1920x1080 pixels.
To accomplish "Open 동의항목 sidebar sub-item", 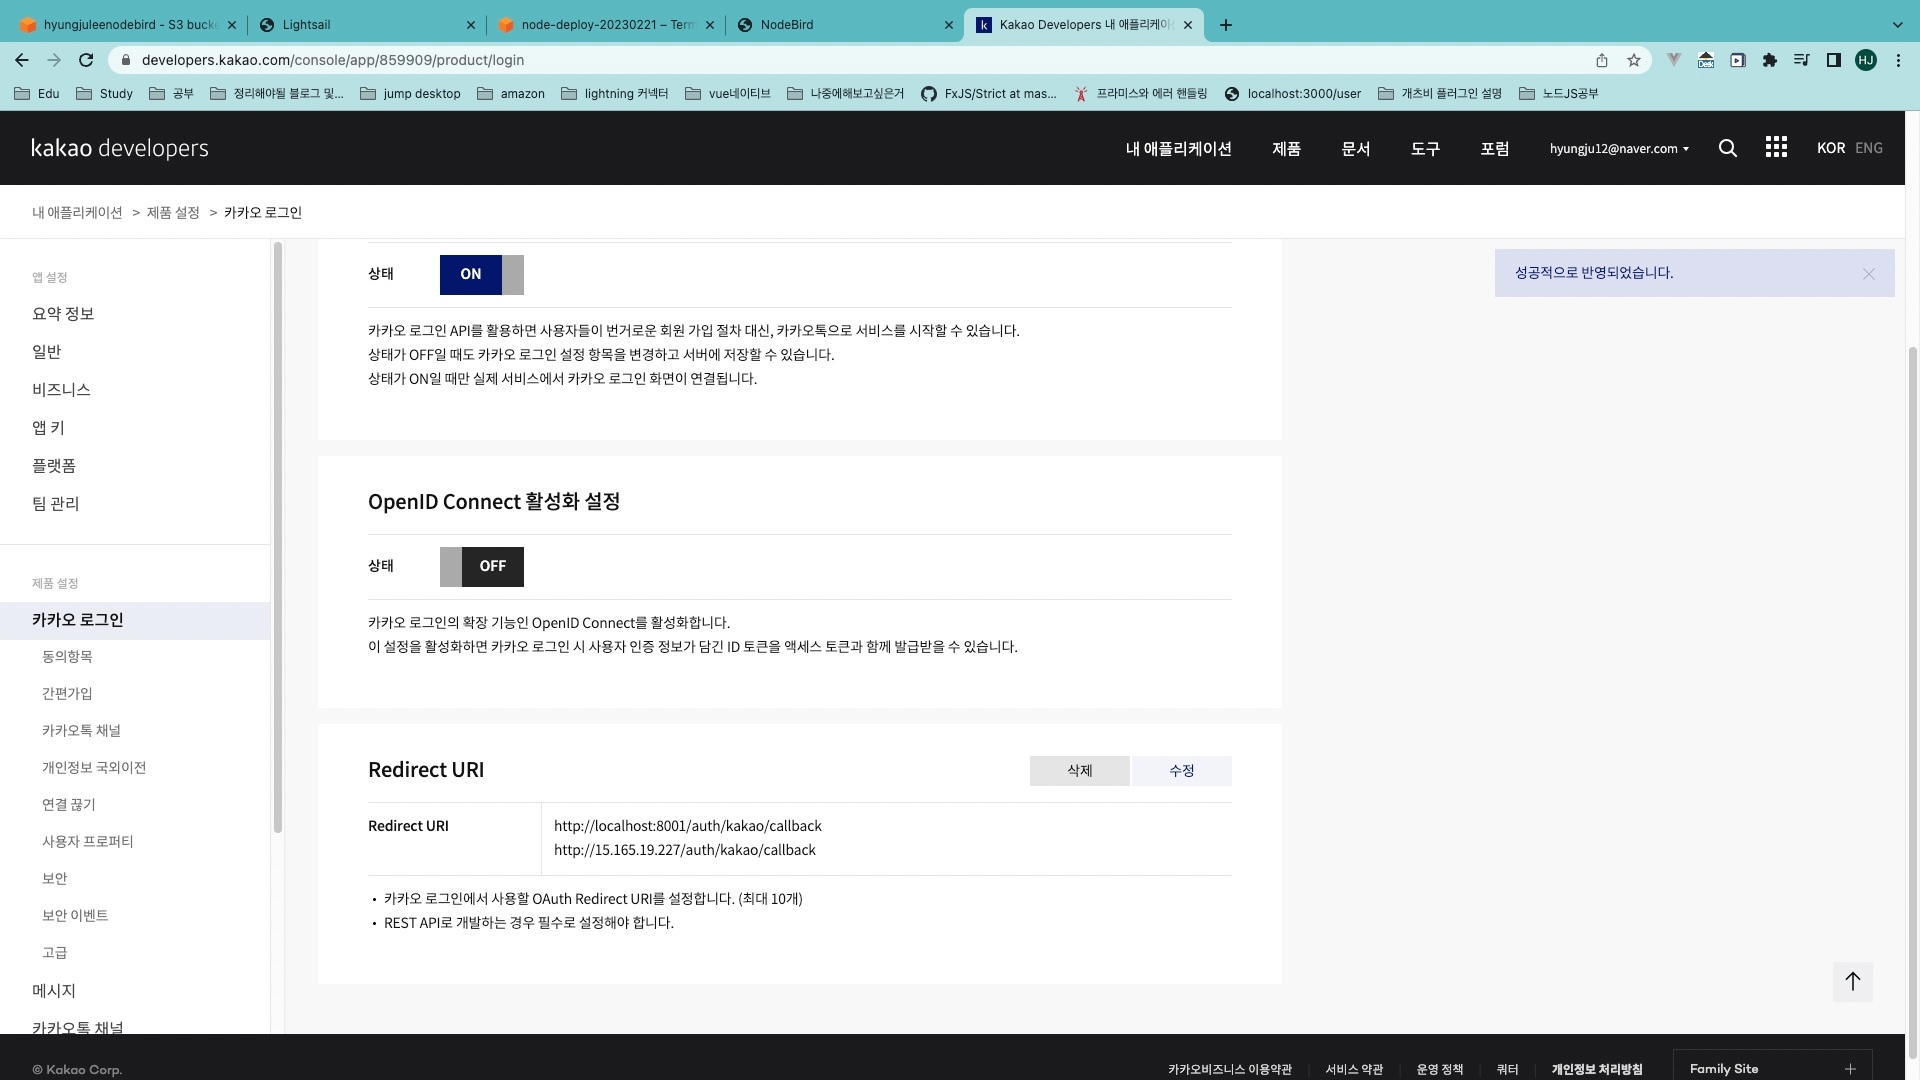I will click(67, 657).
